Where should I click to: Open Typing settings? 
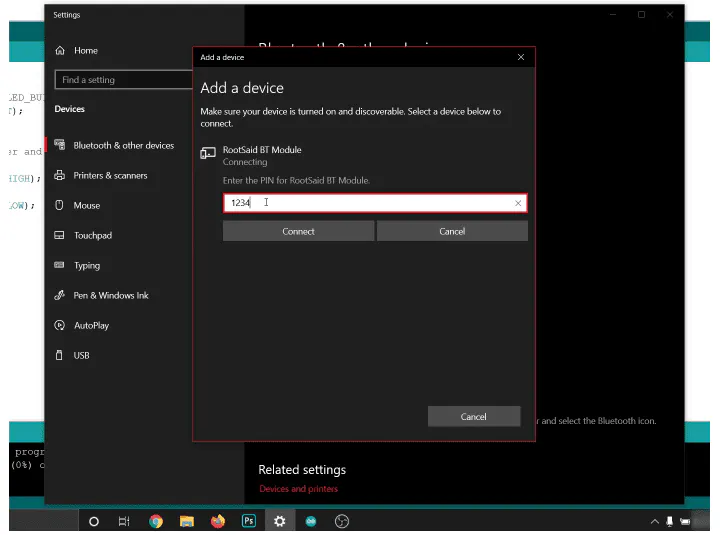(87, 266)
